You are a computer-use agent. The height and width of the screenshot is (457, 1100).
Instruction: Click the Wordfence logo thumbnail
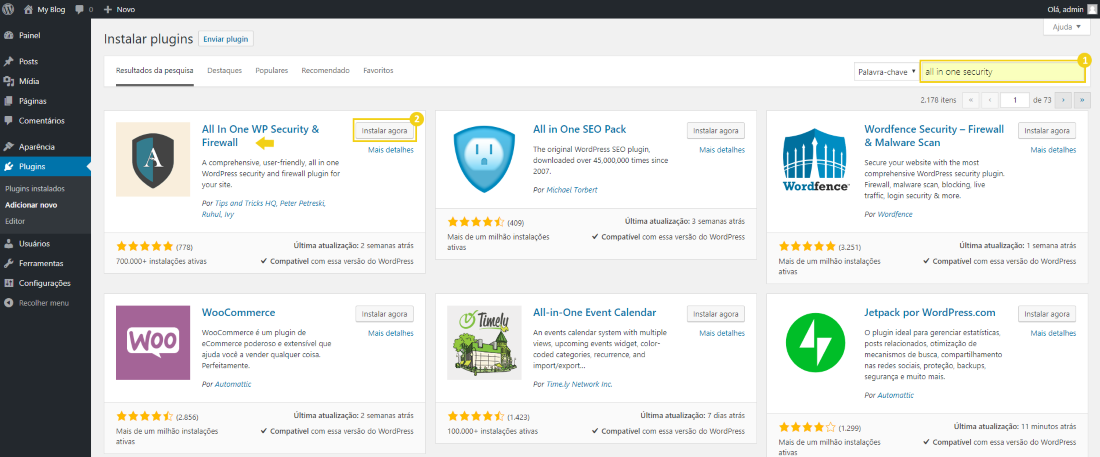pos(816,159)
